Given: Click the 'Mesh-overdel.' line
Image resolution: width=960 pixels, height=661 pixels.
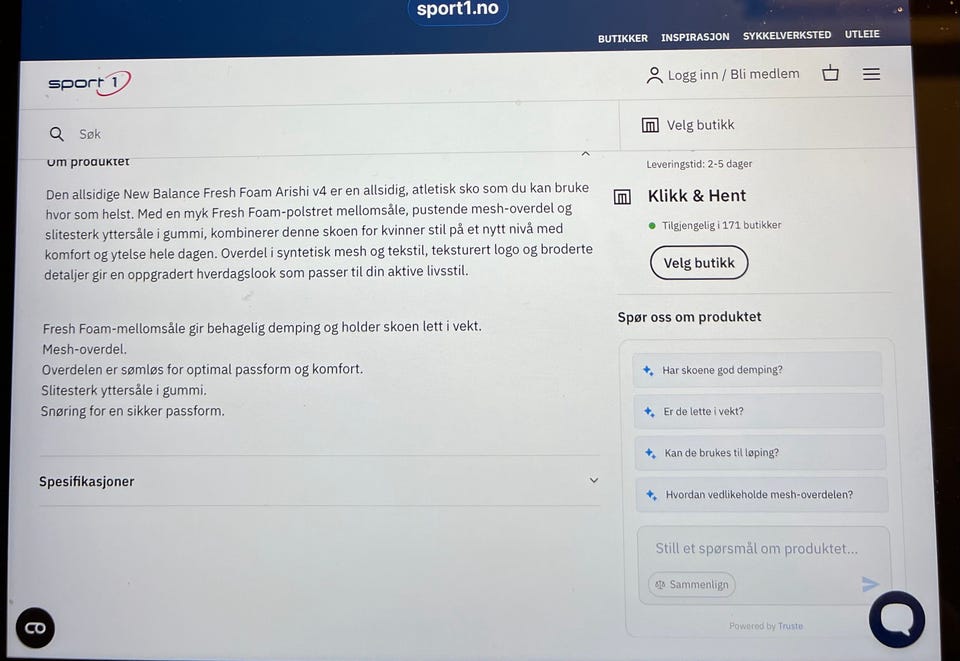Looking at the screenshot, I should tap(84, 349).
